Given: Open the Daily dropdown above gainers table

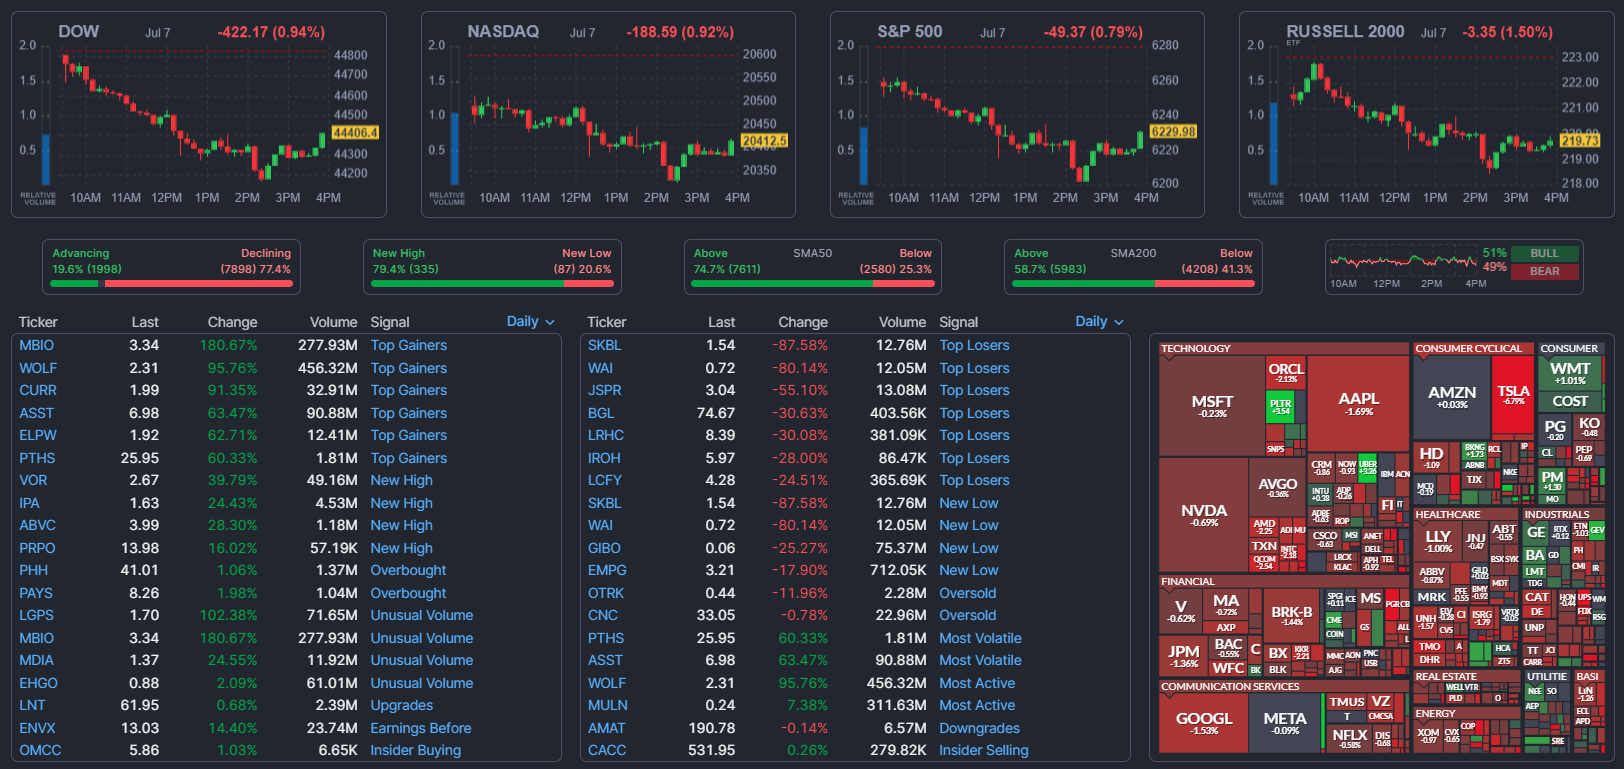Looking at the screenshot, I should click(530, 321).
